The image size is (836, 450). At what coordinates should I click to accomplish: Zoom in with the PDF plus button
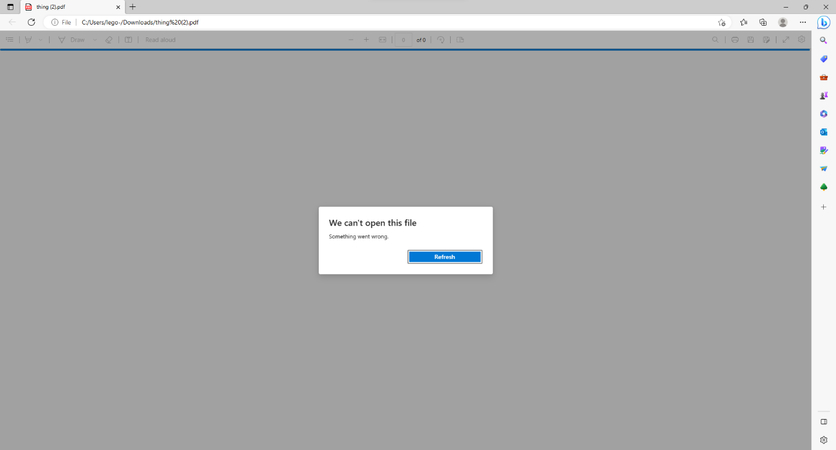click(366, 39)
